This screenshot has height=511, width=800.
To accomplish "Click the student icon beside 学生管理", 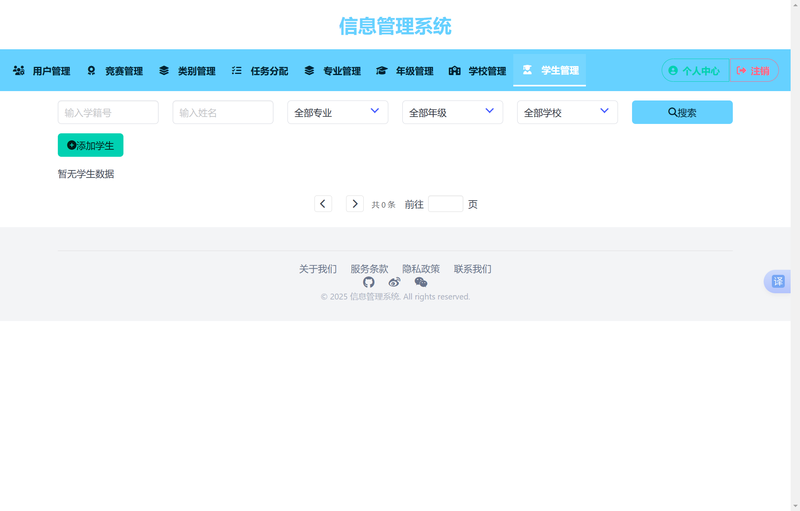I will (528, 70).
